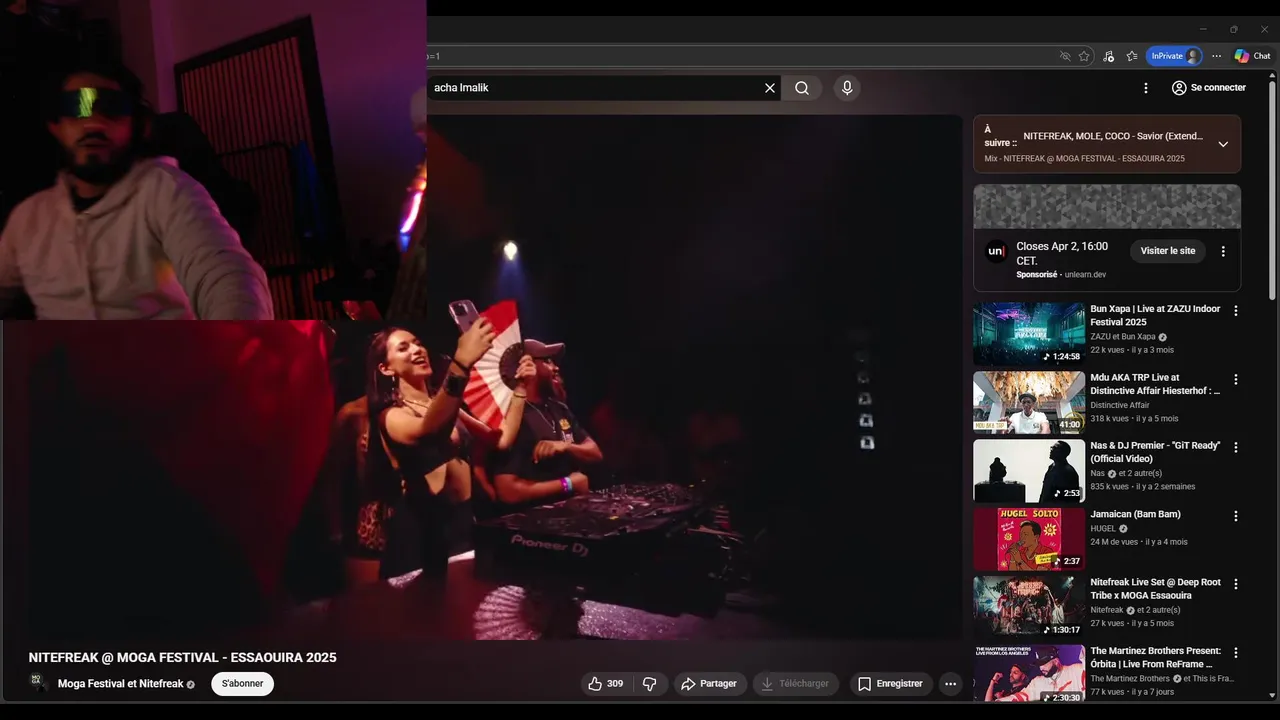This screenshot has height=720, width=1280.
Task: Open Jamaican (Bam Bam) thumbnail
Action: tap(1029, 539)
